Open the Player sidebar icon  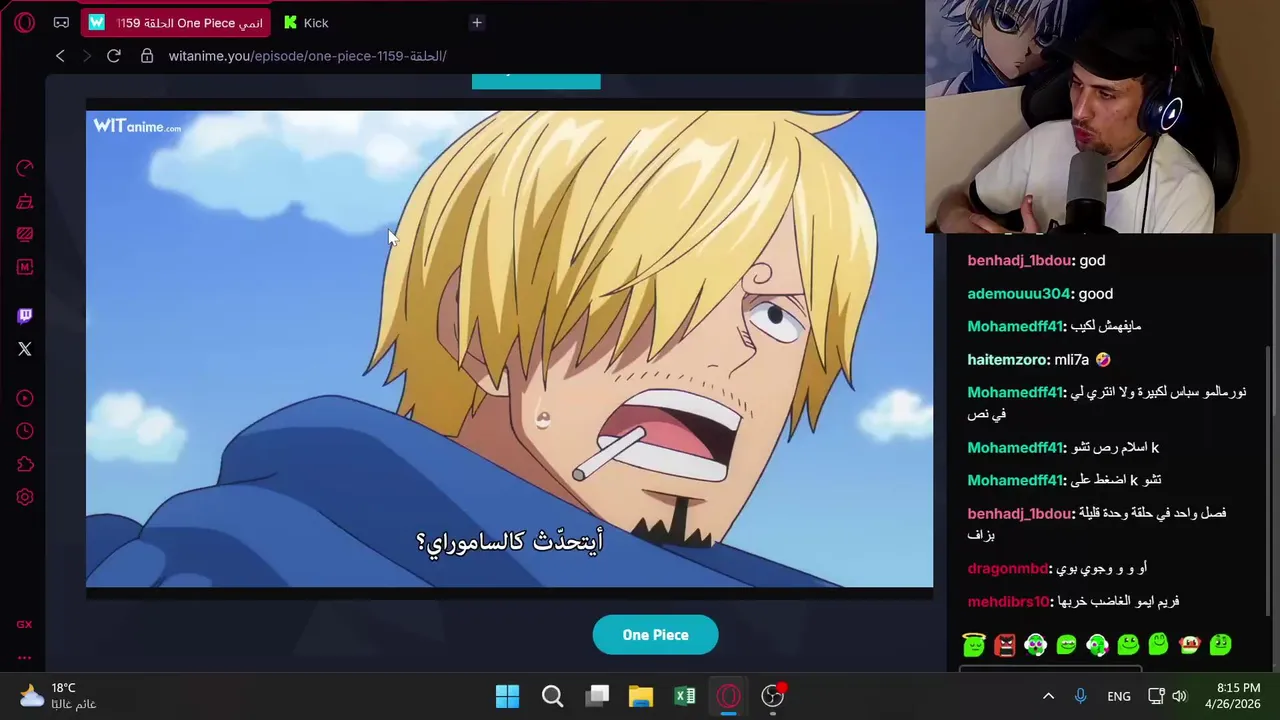click(x=25, y=398)
